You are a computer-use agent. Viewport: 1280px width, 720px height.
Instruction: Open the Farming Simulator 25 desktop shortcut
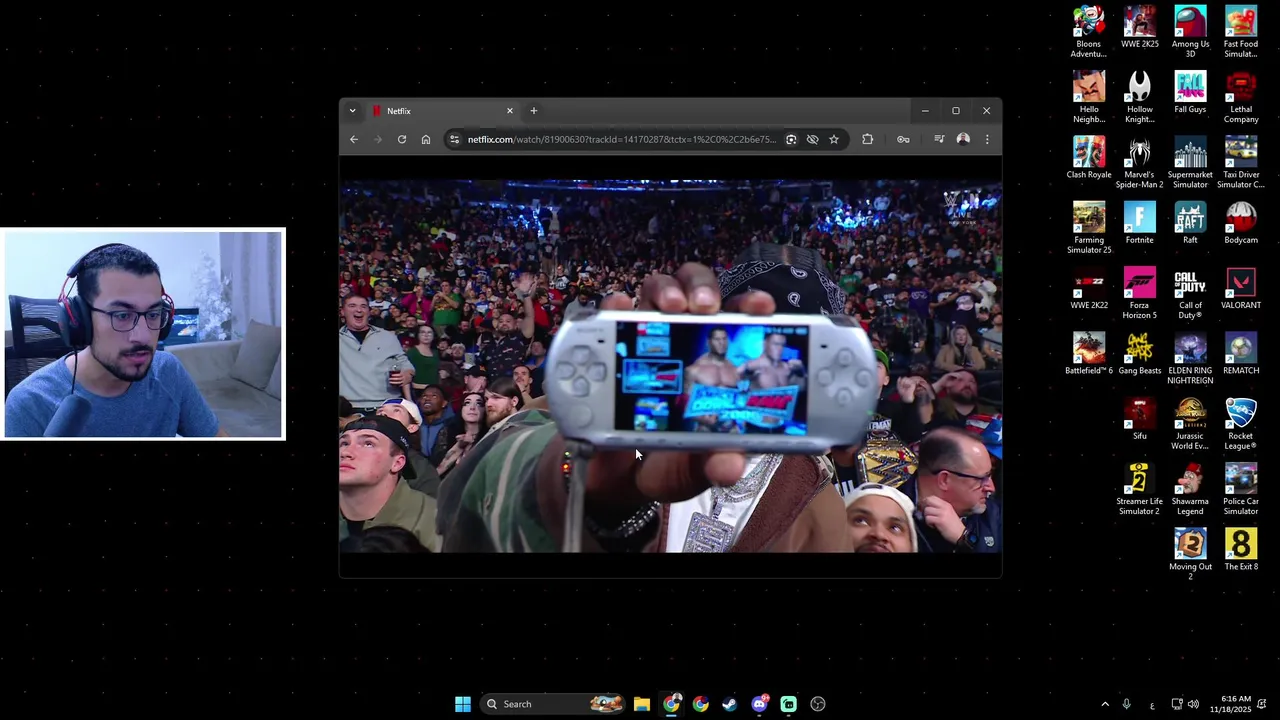click(x=1089, y=229)
